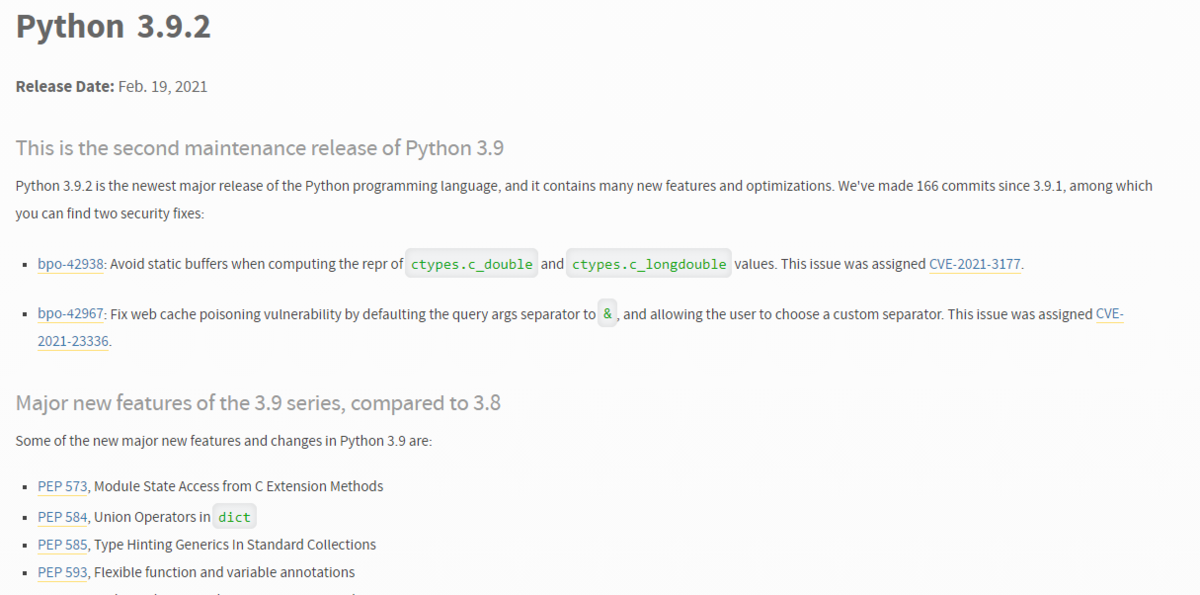Image resolution: width=1200 pixels, height=595 pixels.
Task: Click the Release Date label
Action: pyautogui.click(x=65, y=86)
